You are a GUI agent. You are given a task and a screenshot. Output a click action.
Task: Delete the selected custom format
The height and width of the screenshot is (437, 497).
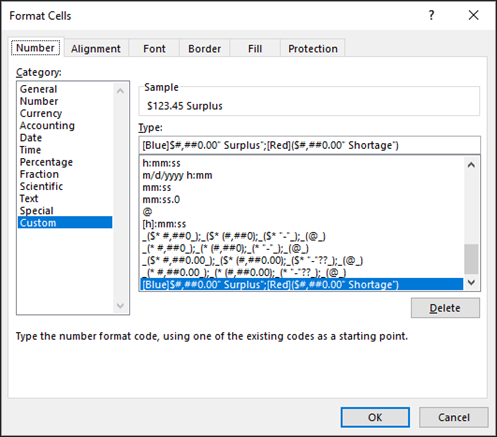445,308
